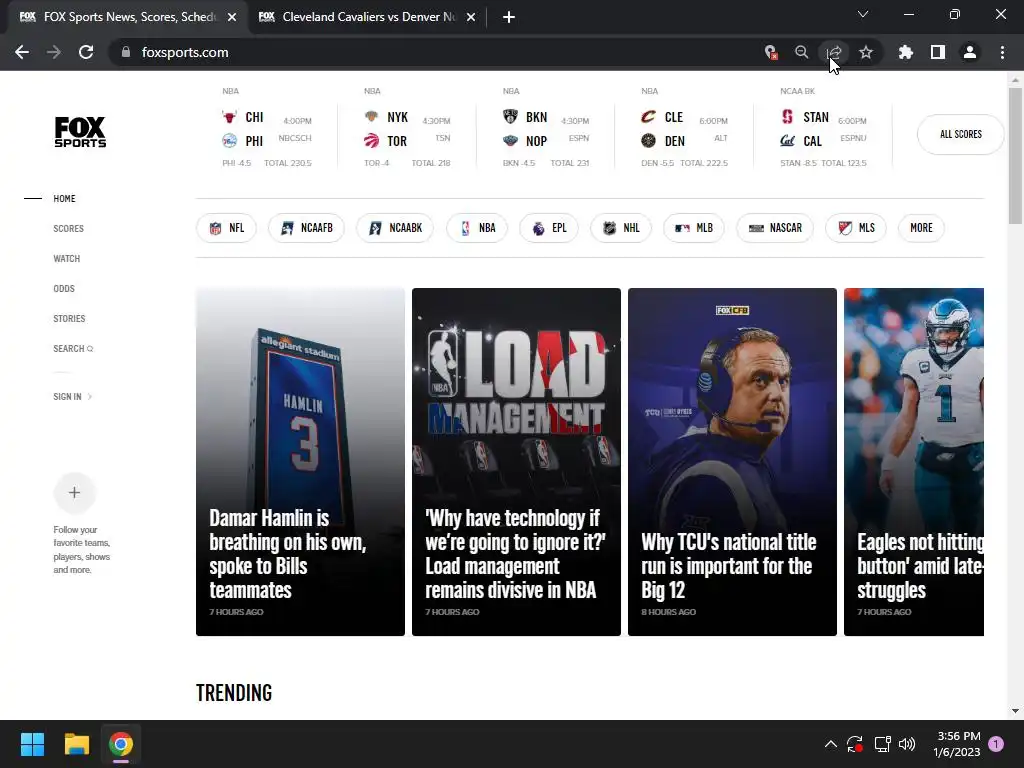Image resolution: width=1024 pixels, height=768 pixels.
Task: Select the NCAABK league pill
Action: 395,228
